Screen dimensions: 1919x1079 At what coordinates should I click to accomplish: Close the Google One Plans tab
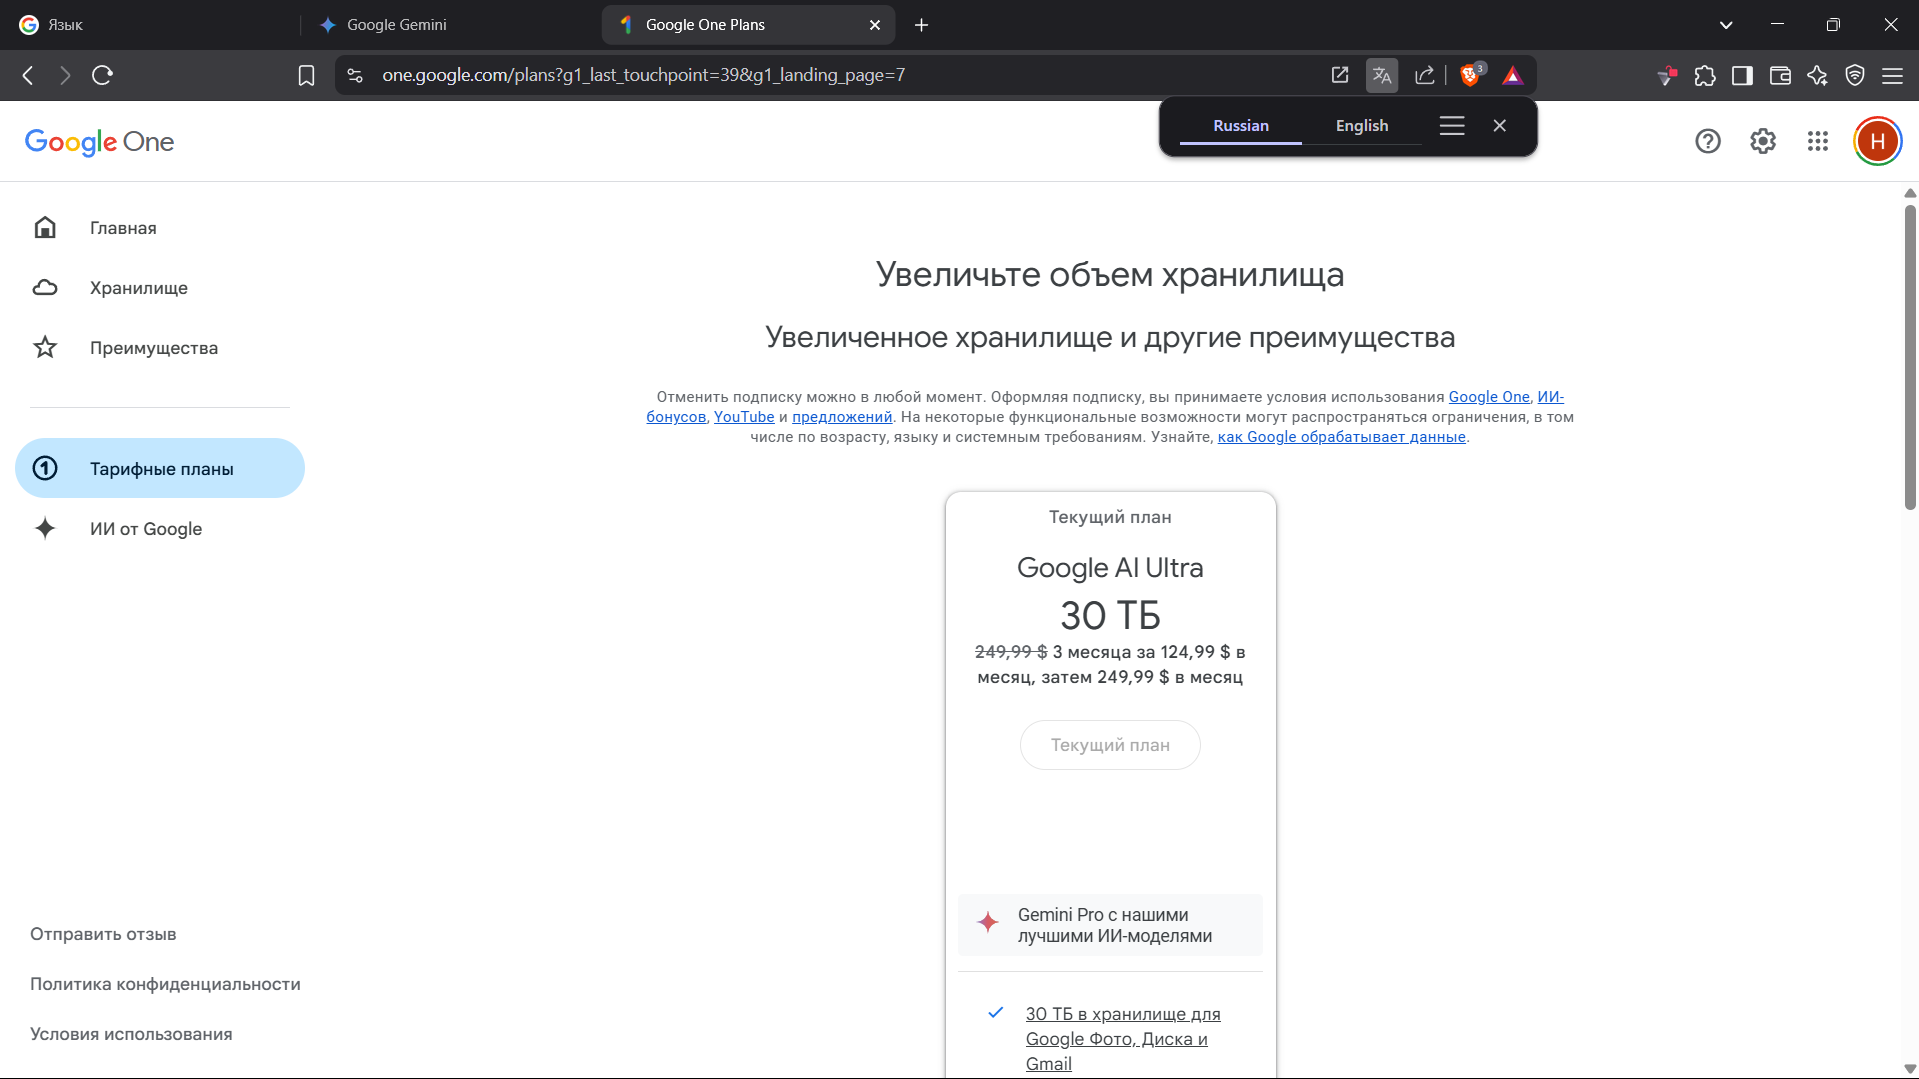[875, 25]
